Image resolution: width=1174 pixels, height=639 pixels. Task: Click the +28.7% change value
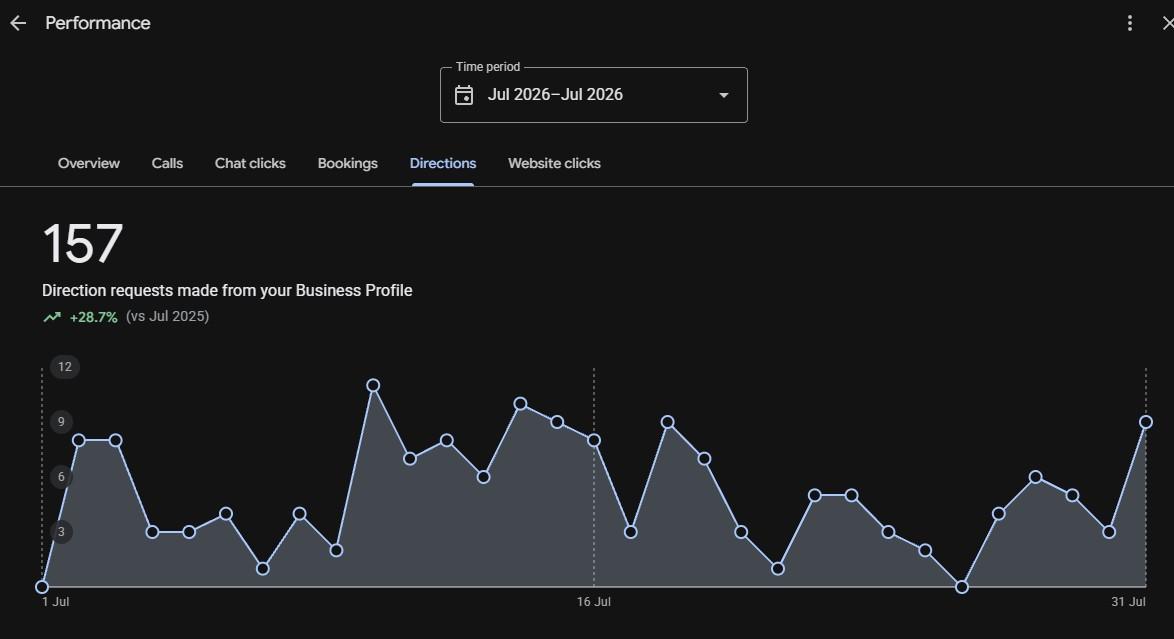[x=94, y=317]
